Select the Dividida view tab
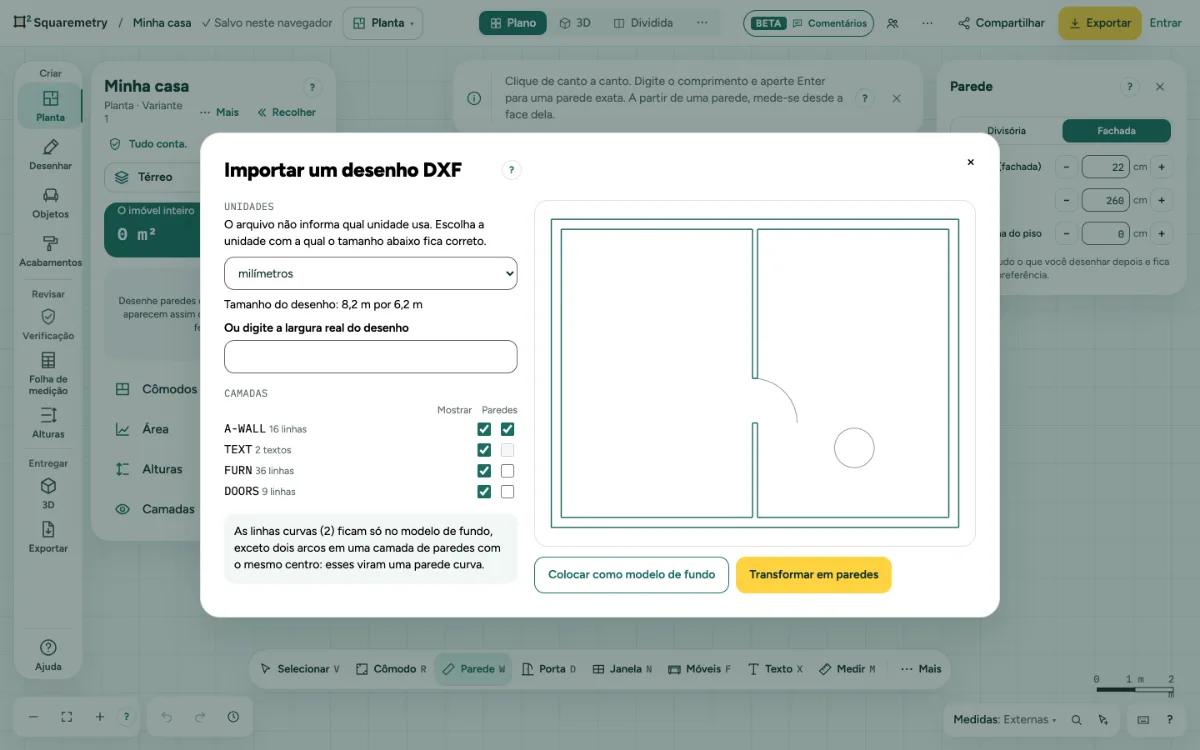Image resolution: width=1200 pixels, height=750 pixels. [643, 23]
